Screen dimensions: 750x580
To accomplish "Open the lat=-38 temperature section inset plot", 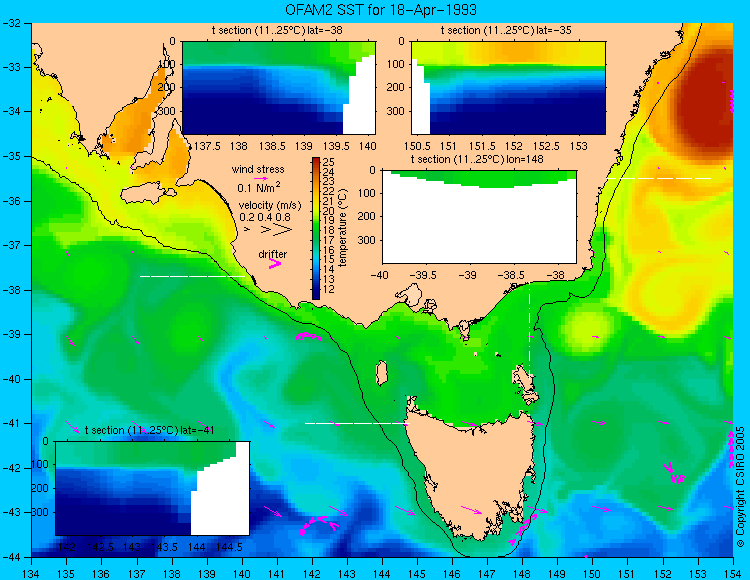I will click(279, 88).
